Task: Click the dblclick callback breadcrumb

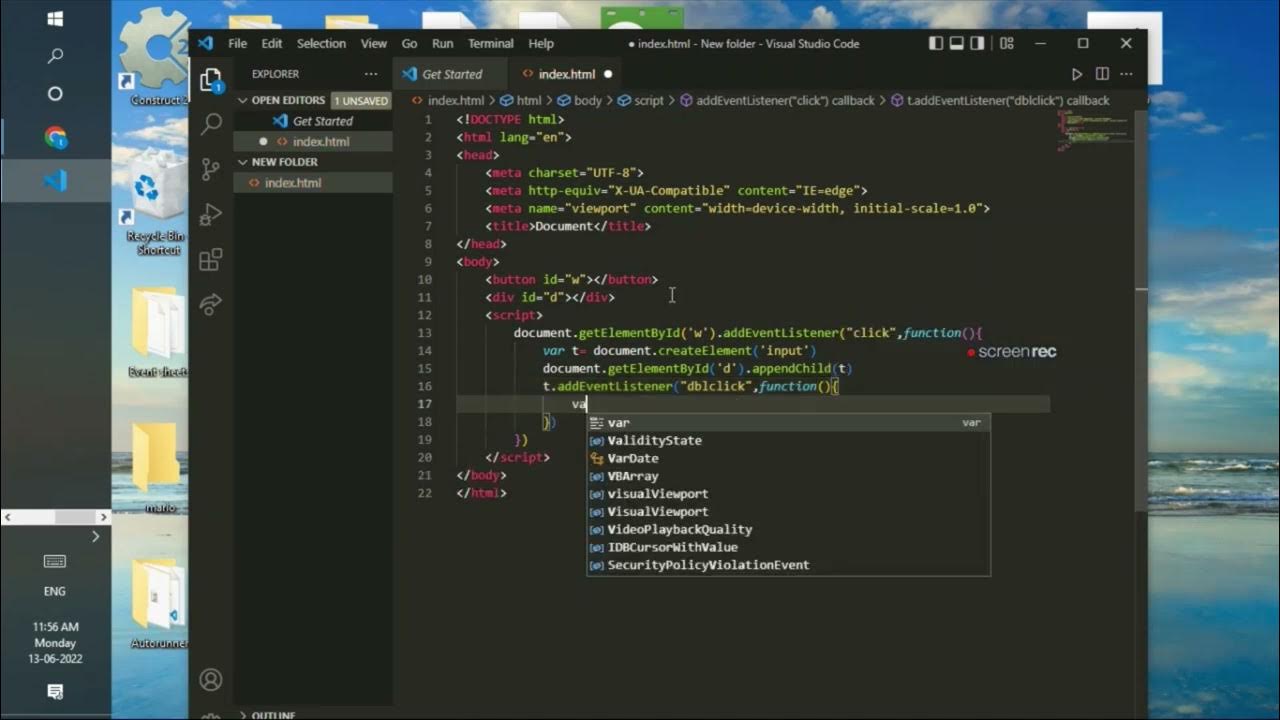Action: [x=1000, y=100]
